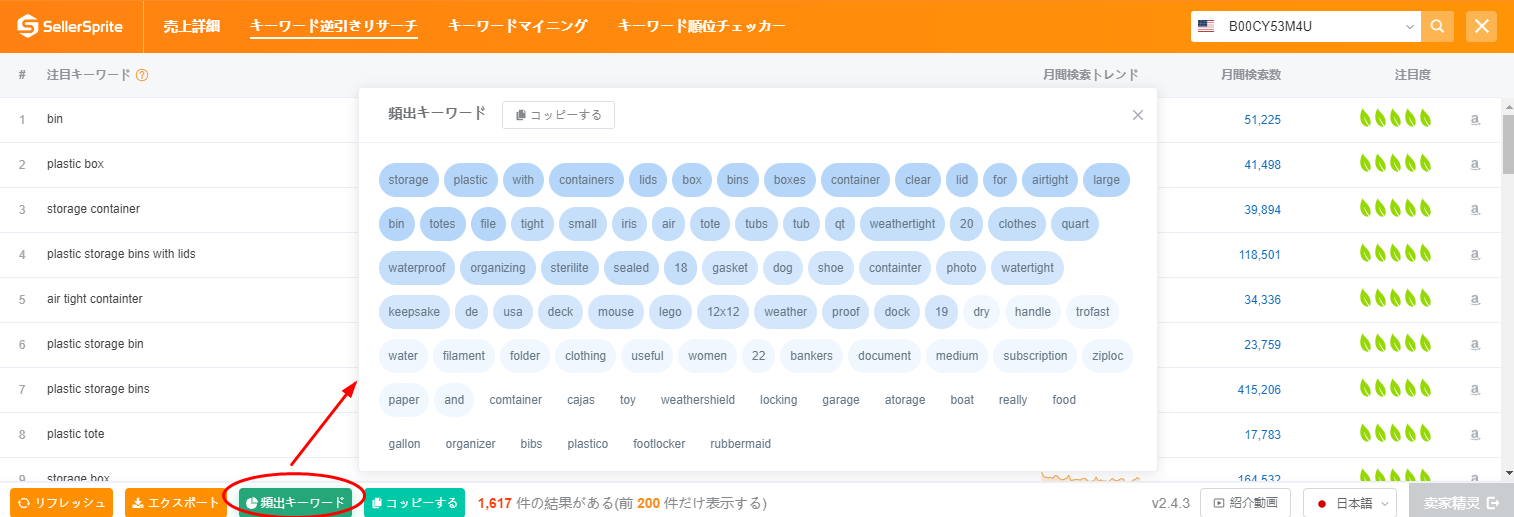Select the 'waterproof' keyword tag
The height and width of the screenshot is (517, 1514).
pyautogui.click(x=417, y=268)
